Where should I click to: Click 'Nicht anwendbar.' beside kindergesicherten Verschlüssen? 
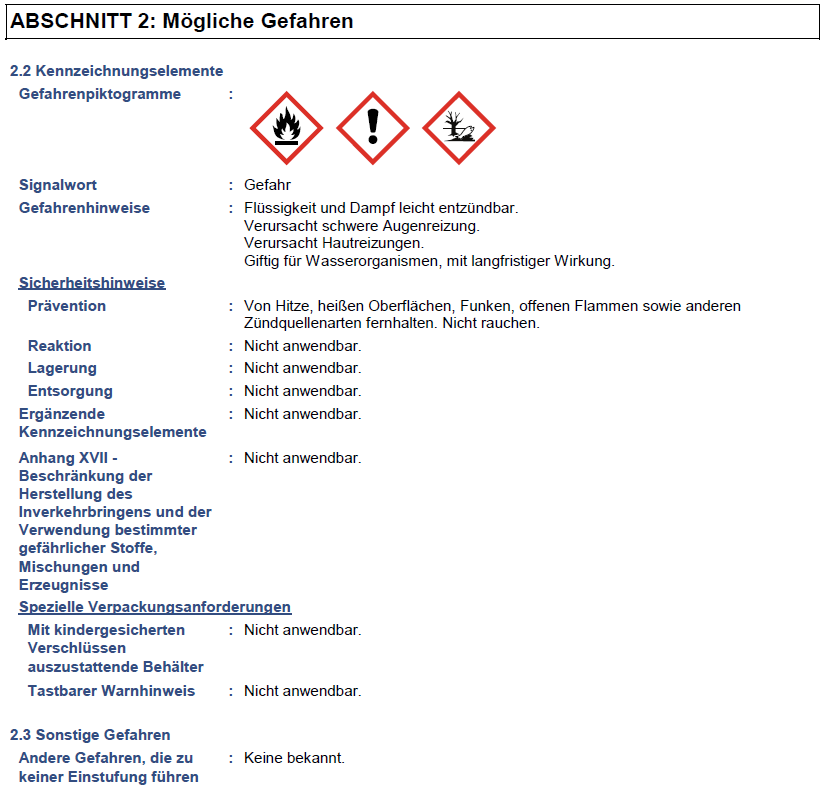(302, 630)
